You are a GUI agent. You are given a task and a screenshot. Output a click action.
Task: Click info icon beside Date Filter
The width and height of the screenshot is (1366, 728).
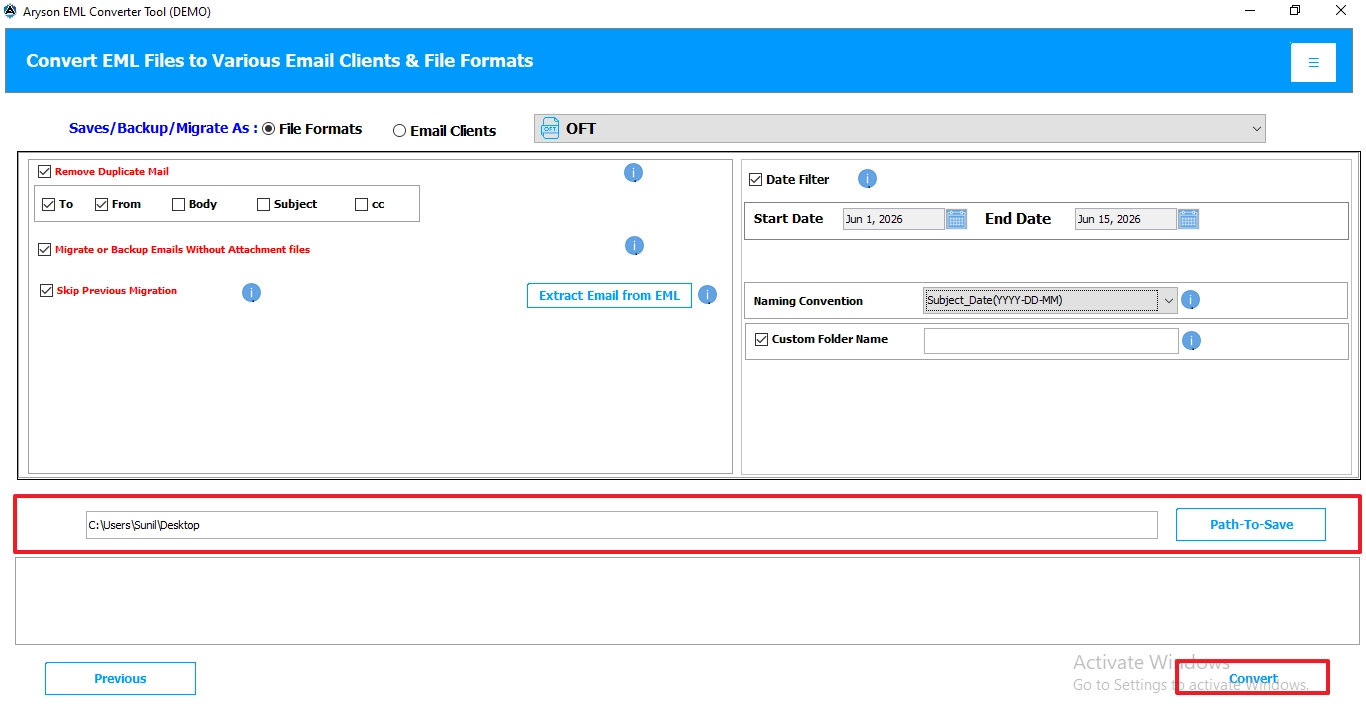click(867, 180)
